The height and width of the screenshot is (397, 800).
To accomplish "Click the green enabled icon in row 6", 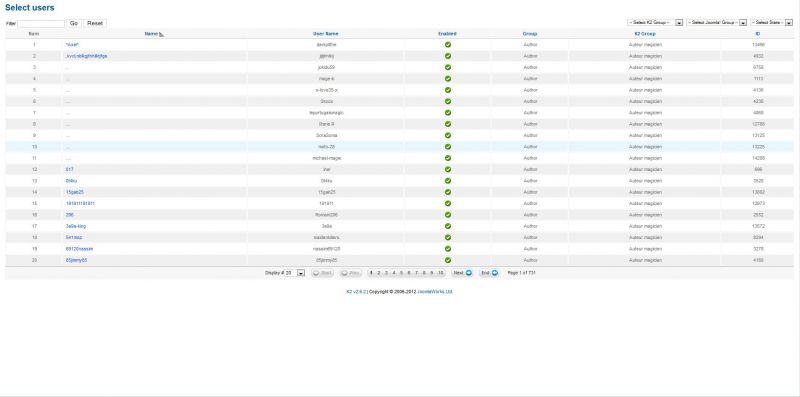I will click(x=447, y=102).
